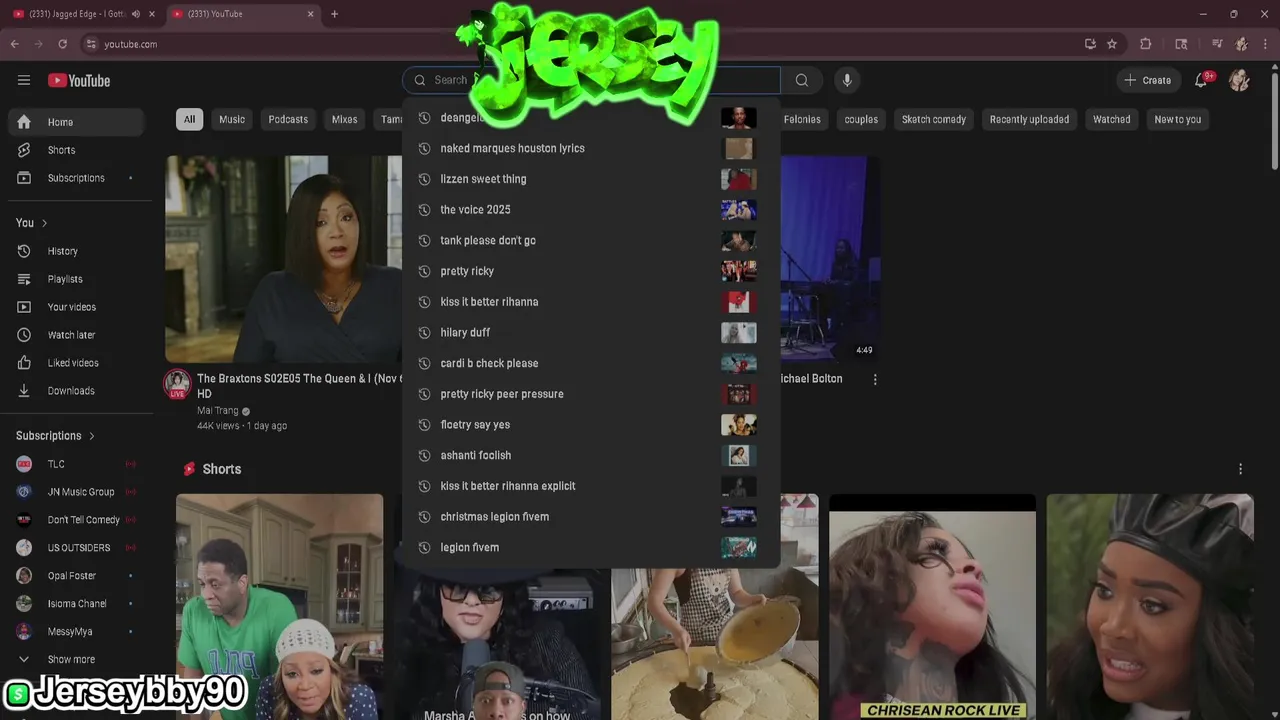Open Playlists in the sidebar
The height and width of the screenshot is (720, 1280).
click(x=77, y=279)
